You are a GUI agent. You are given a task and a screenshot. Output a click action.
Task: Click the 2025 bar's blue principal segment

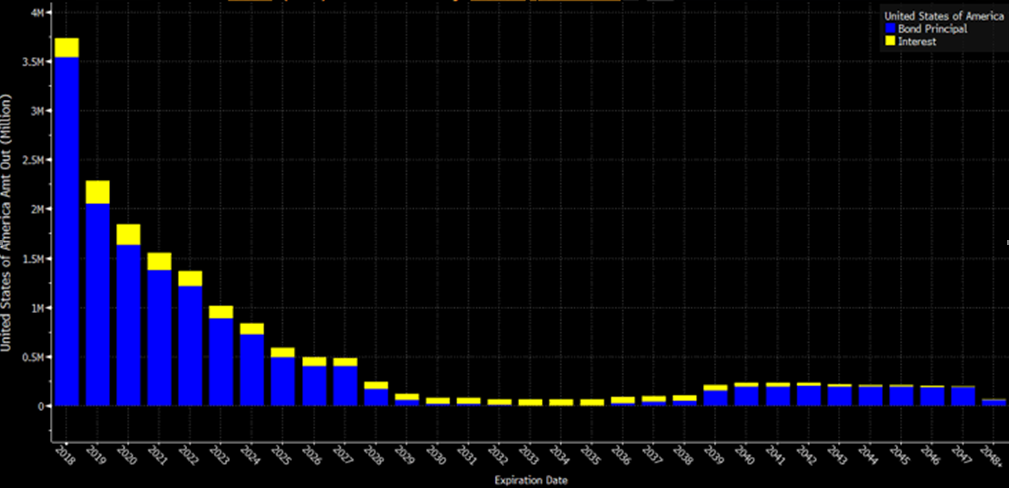[x=283, y=380]
